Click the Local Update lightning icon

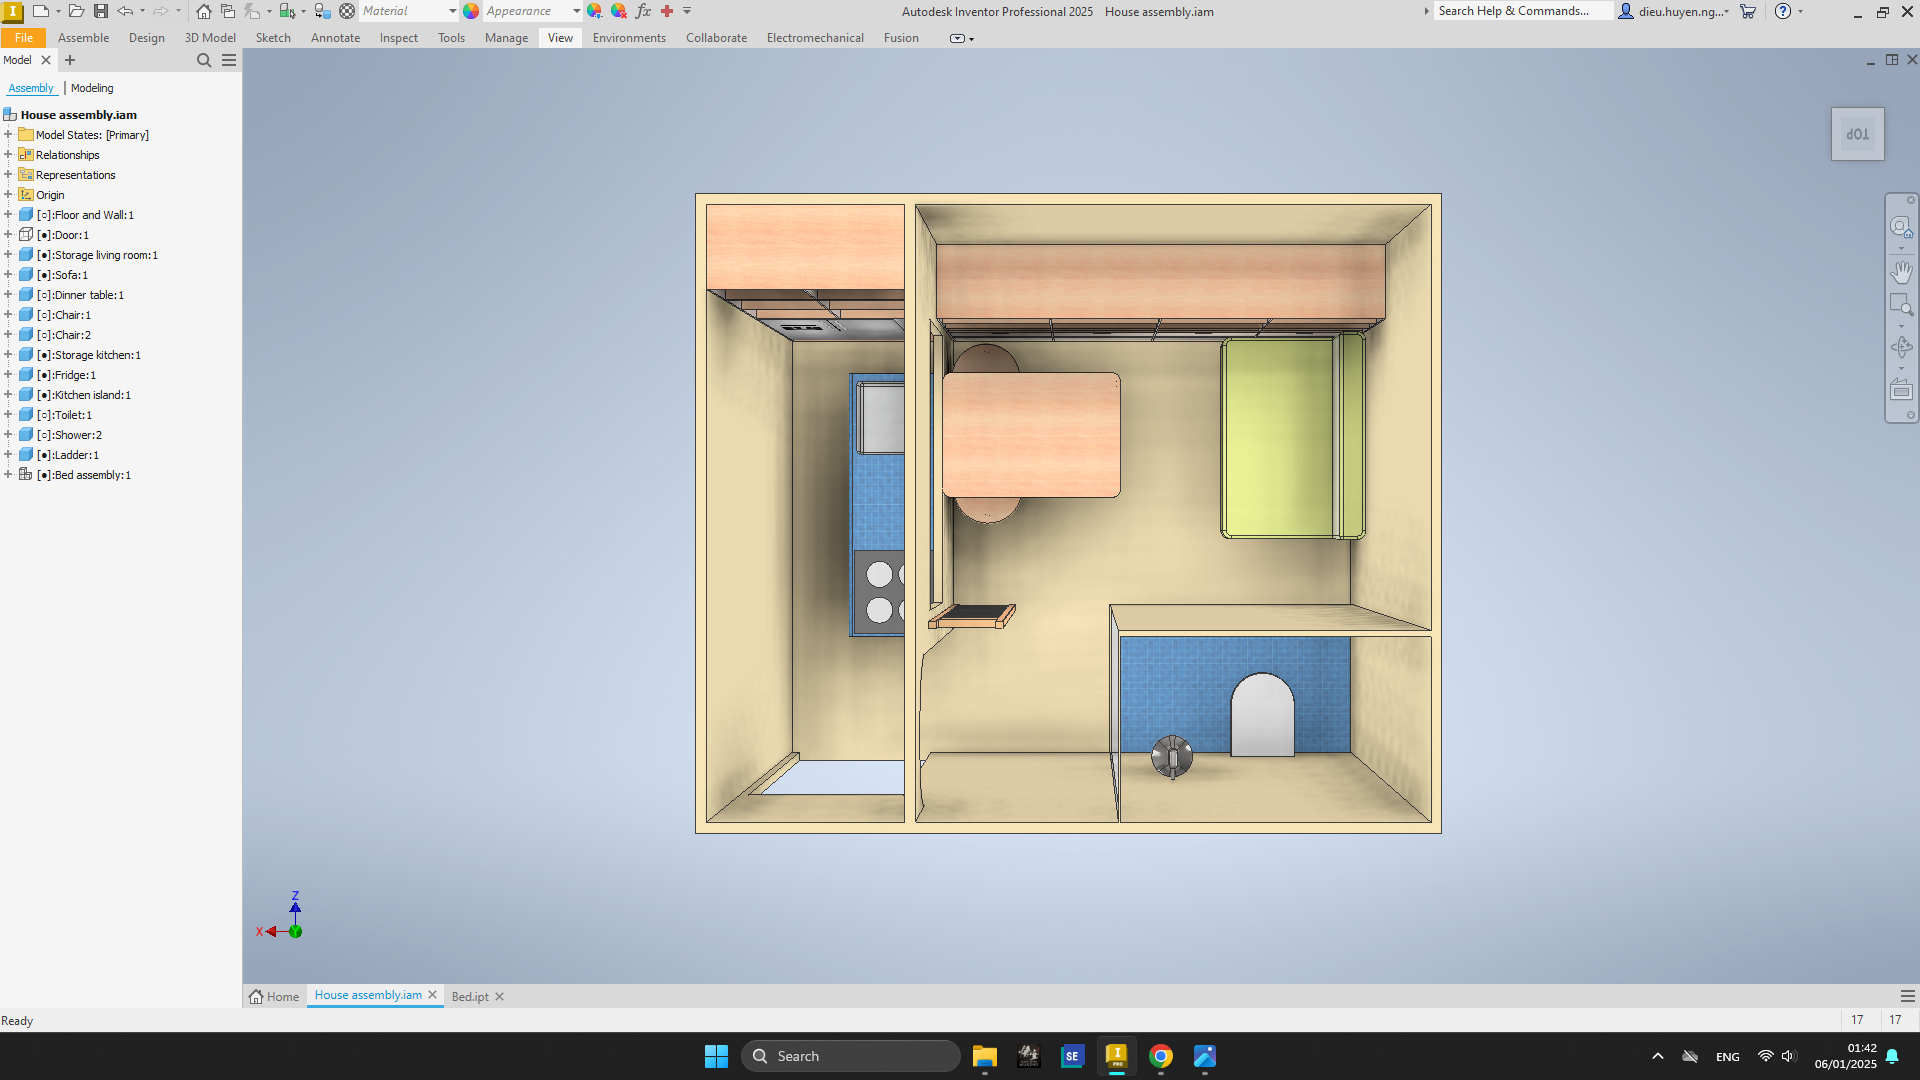coord(253,11)
